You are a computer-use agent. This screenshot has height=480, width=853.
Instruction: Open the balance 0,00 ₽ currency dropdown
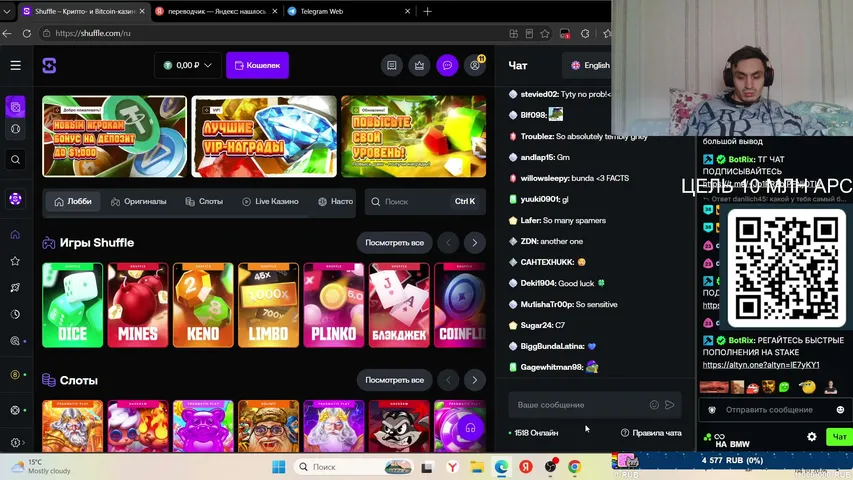[188, 65]
